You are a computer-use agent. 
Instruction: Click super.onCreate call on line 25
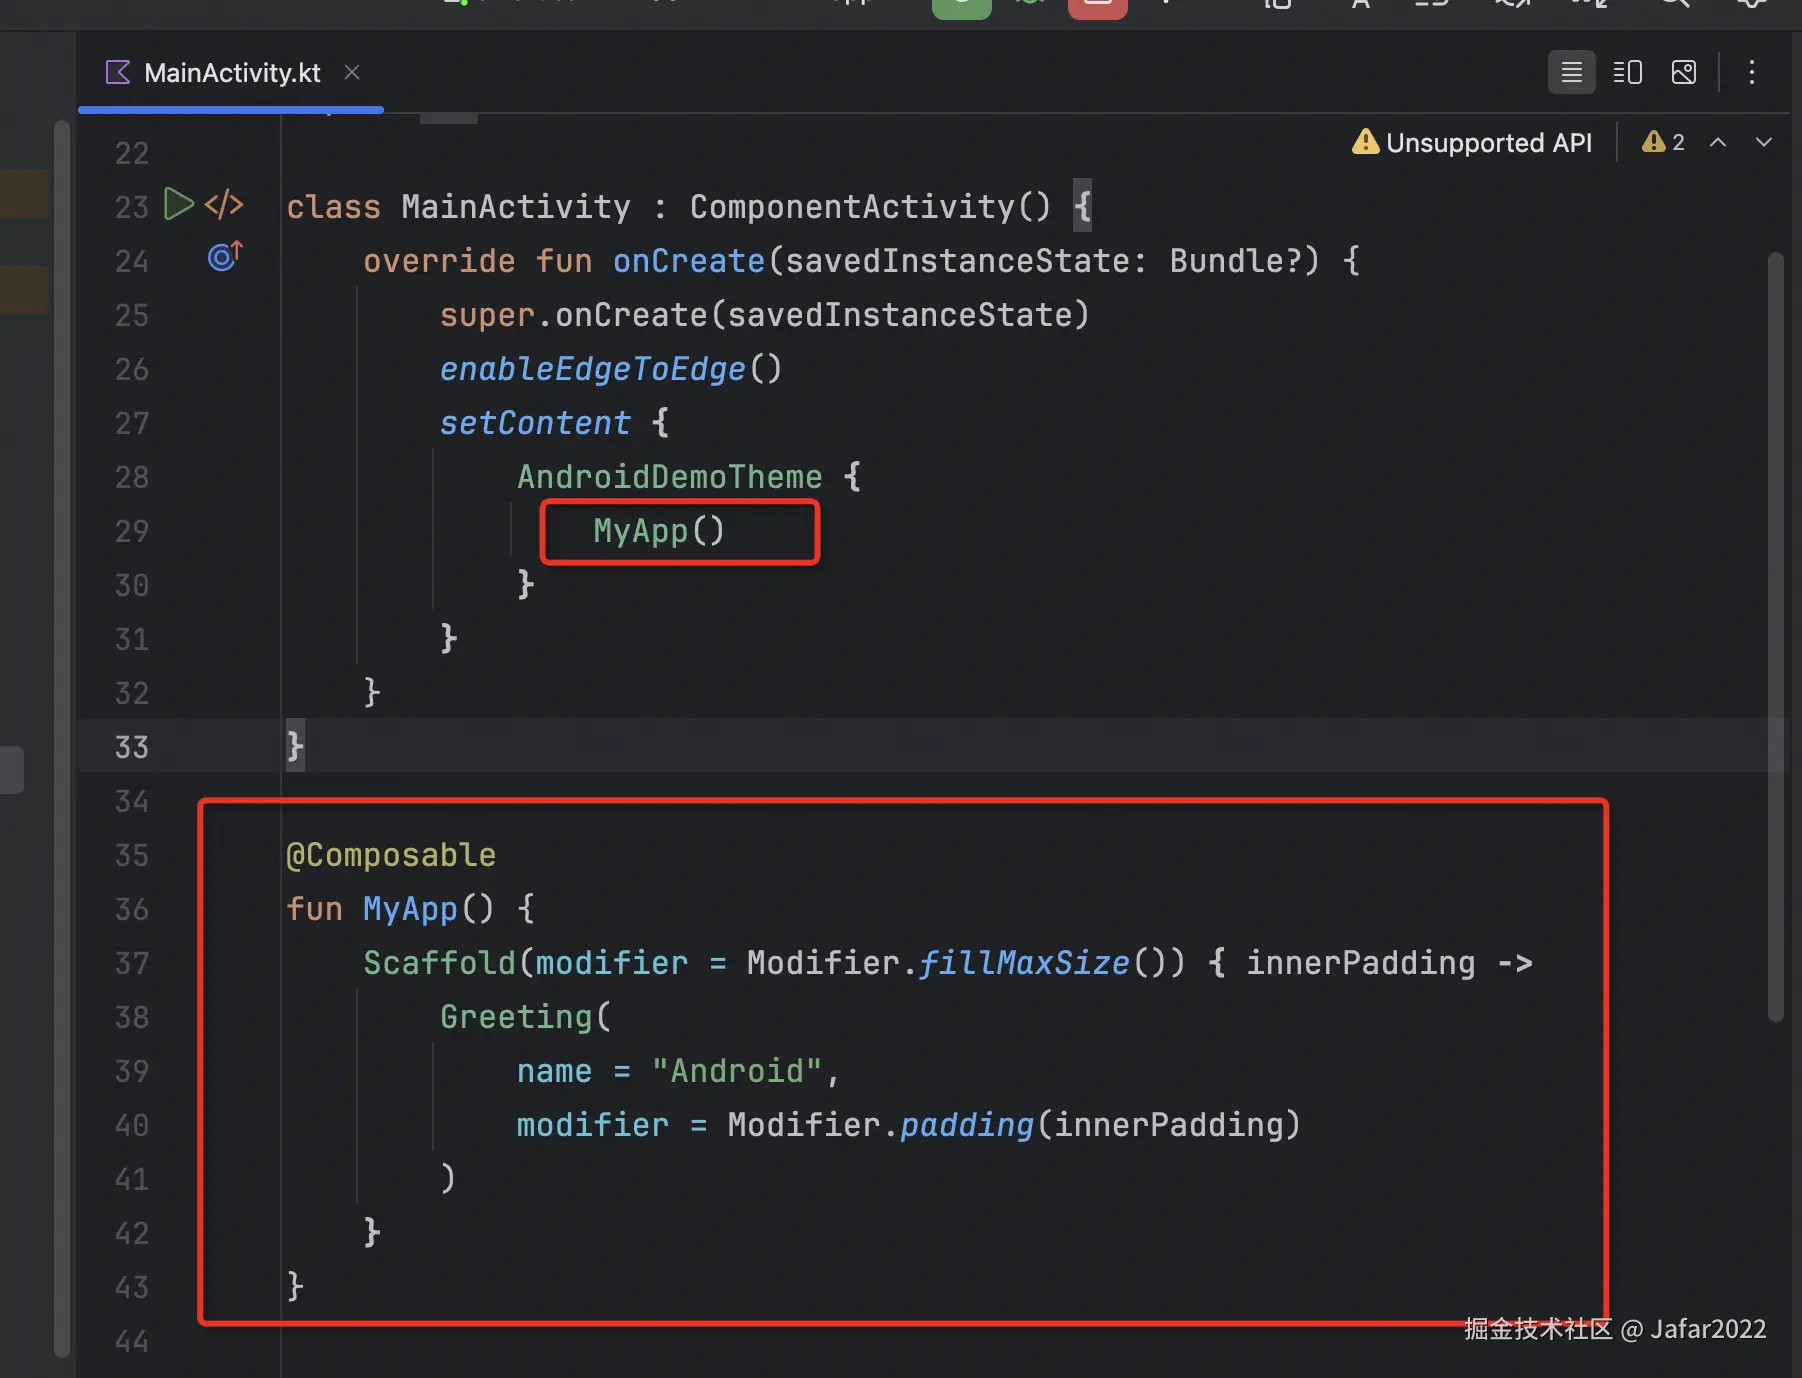click(764, 315)
